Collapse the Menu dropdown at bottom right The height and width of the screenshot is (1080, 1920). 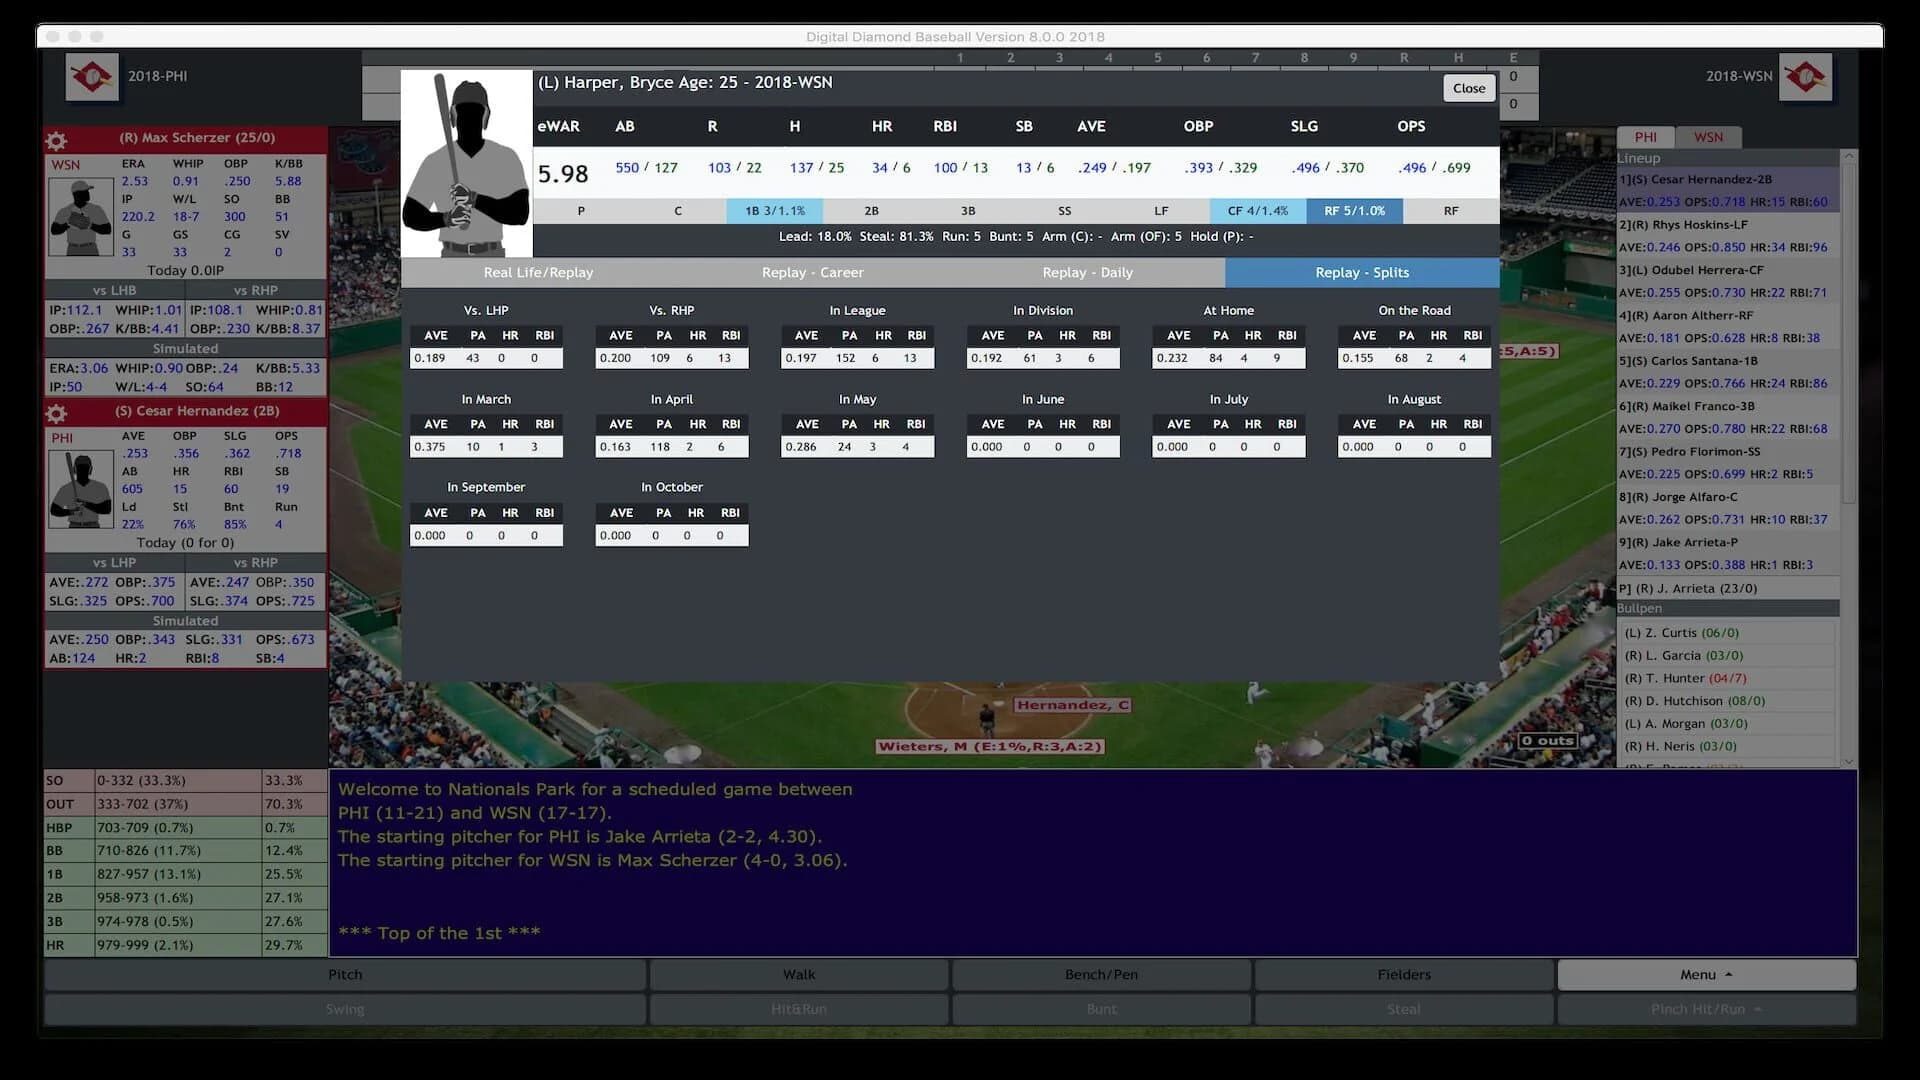pos(1705,974)
